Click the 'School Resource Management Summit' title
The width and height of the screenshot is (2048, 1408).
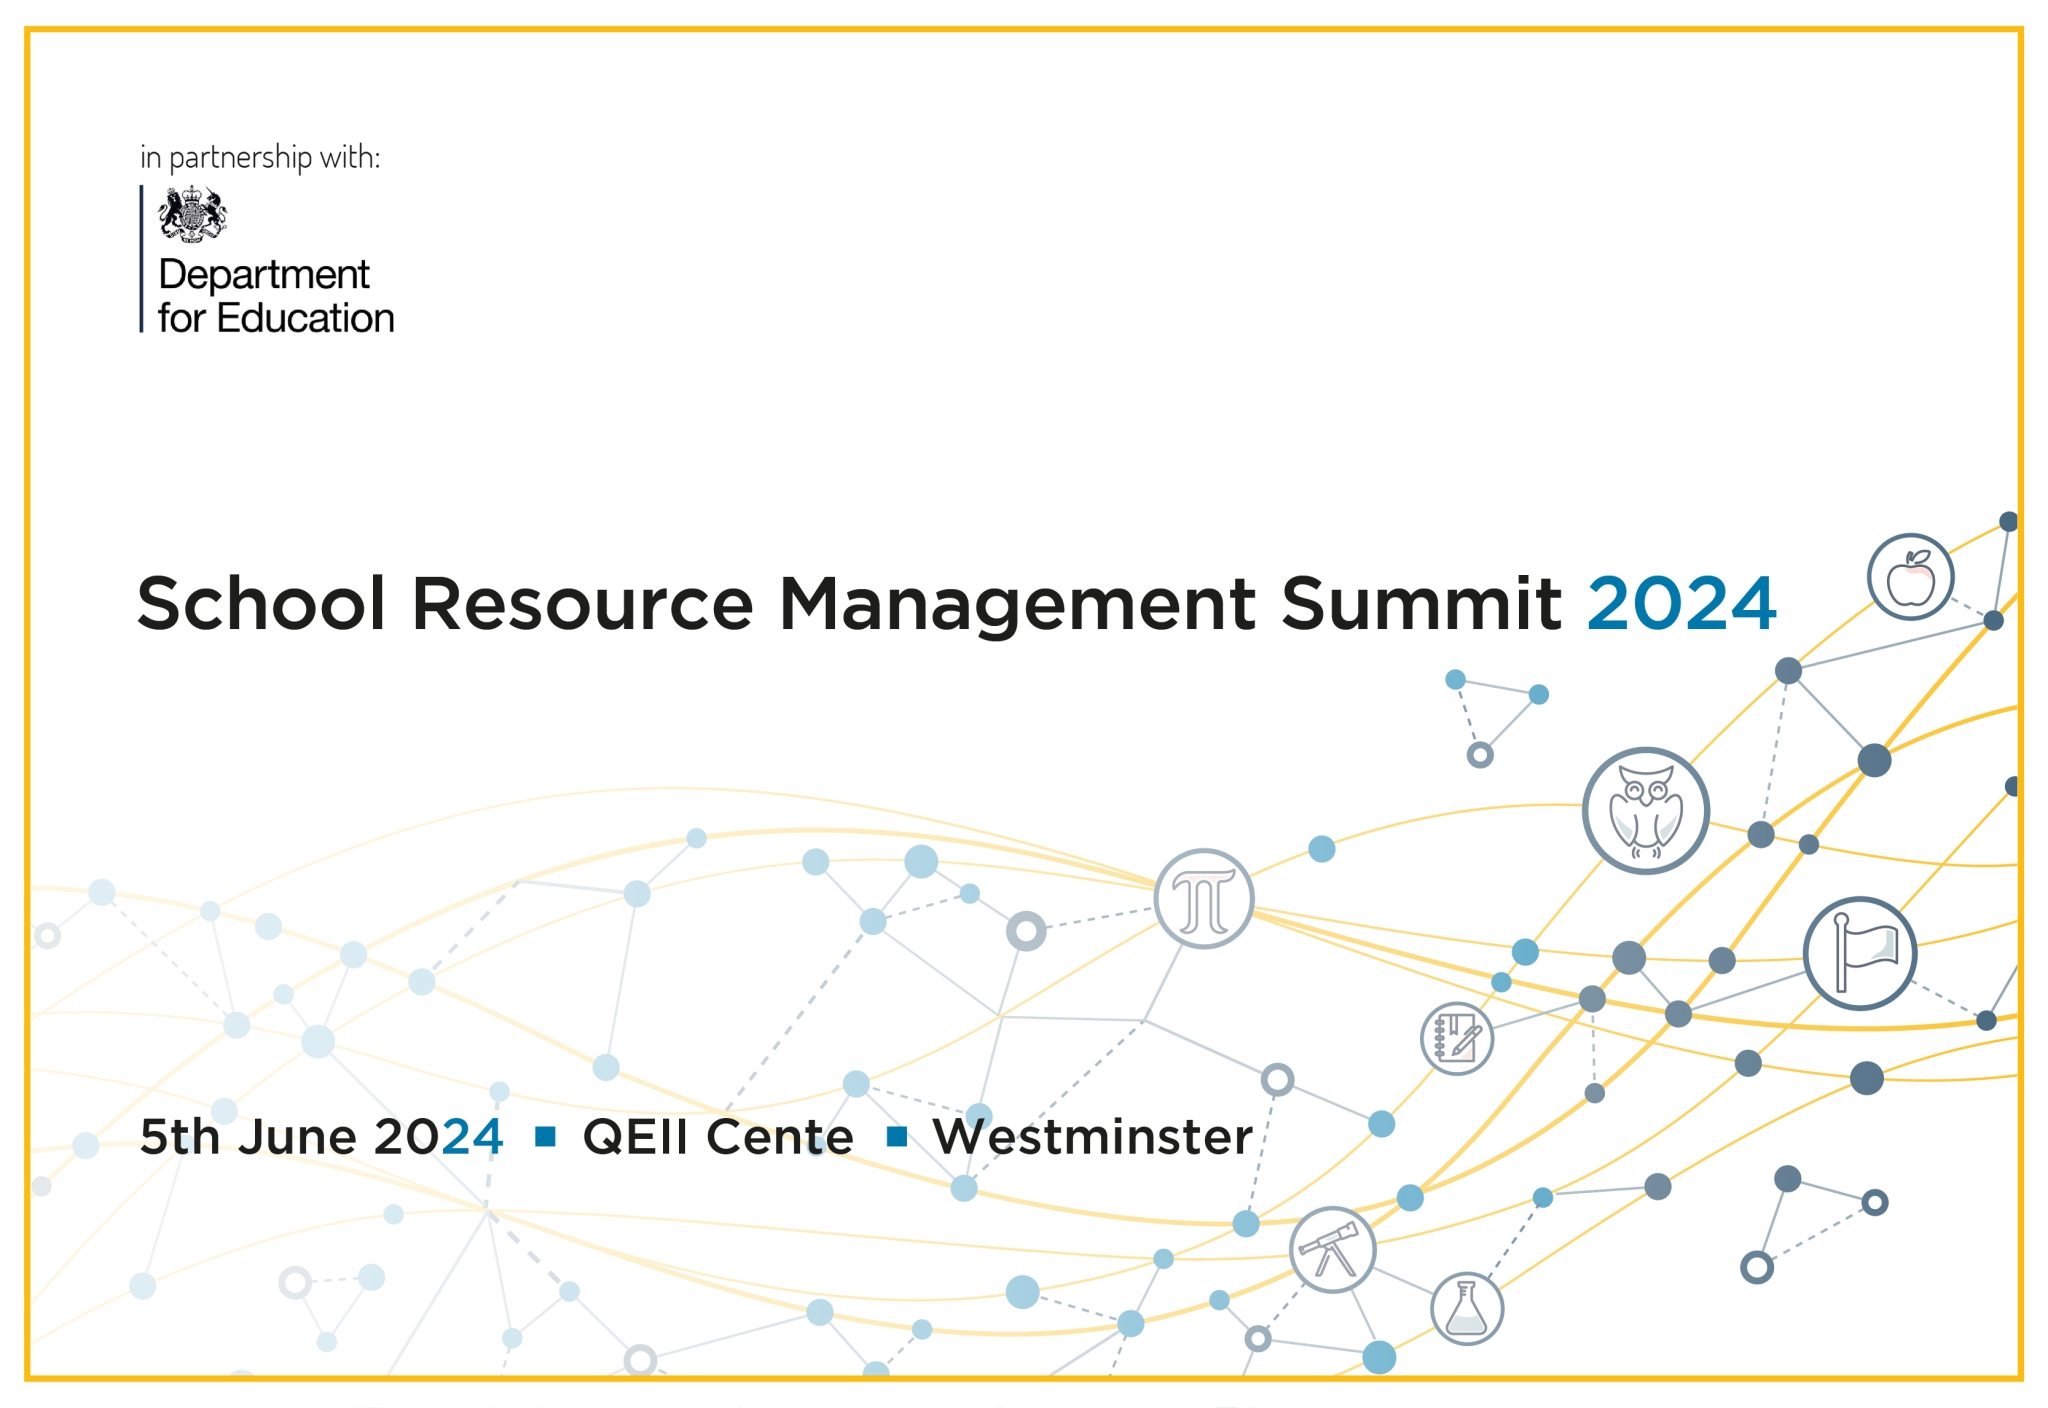click(849, 605)
